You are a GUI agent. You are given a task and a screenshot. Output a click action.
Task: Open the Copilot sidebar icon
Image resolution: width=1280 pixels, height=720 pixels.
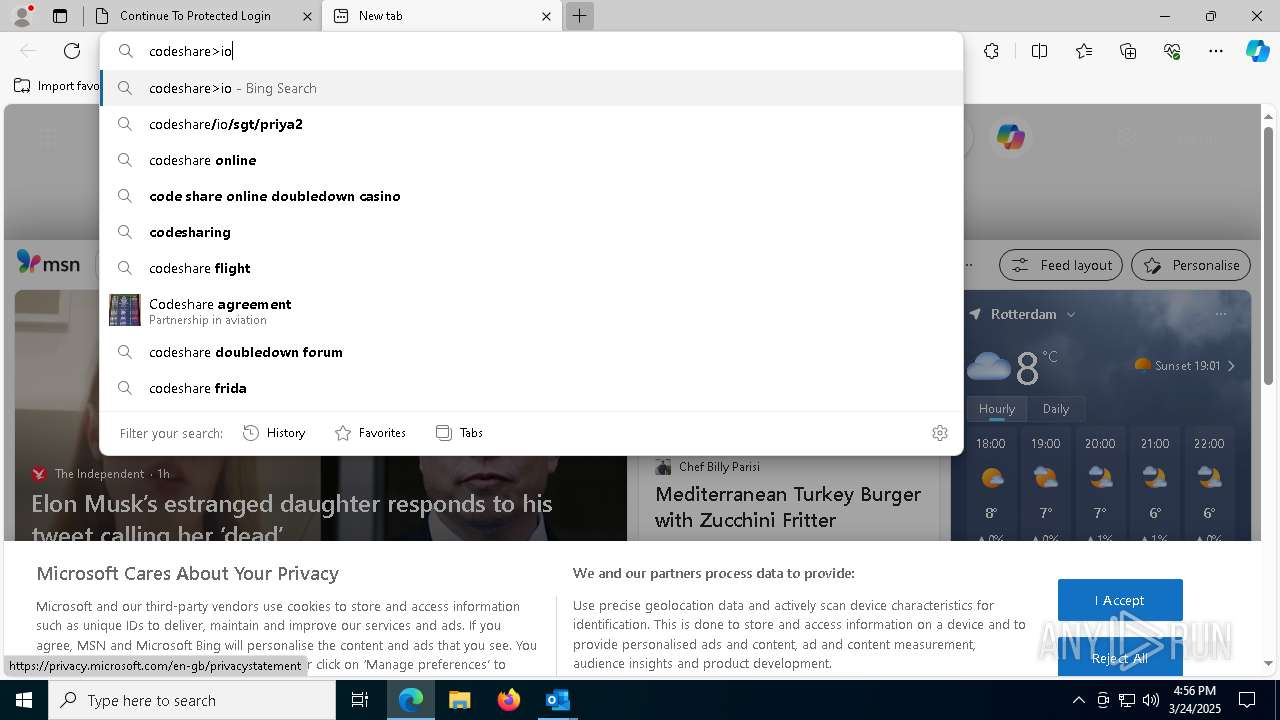(x=1257, y=51)
